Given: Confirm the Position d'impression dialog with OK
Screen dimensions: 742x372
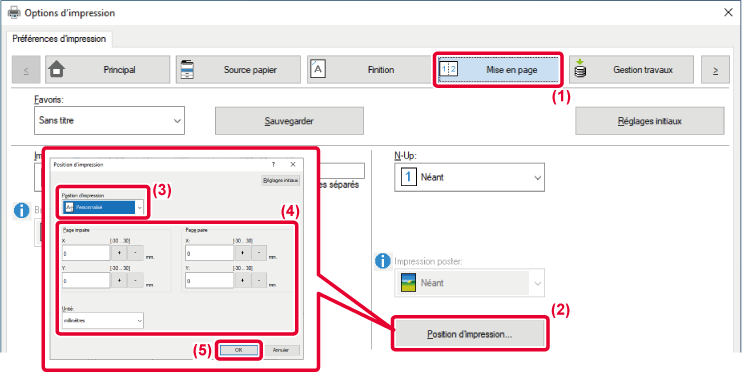Looking at the screenshot, I should (238, 350).
